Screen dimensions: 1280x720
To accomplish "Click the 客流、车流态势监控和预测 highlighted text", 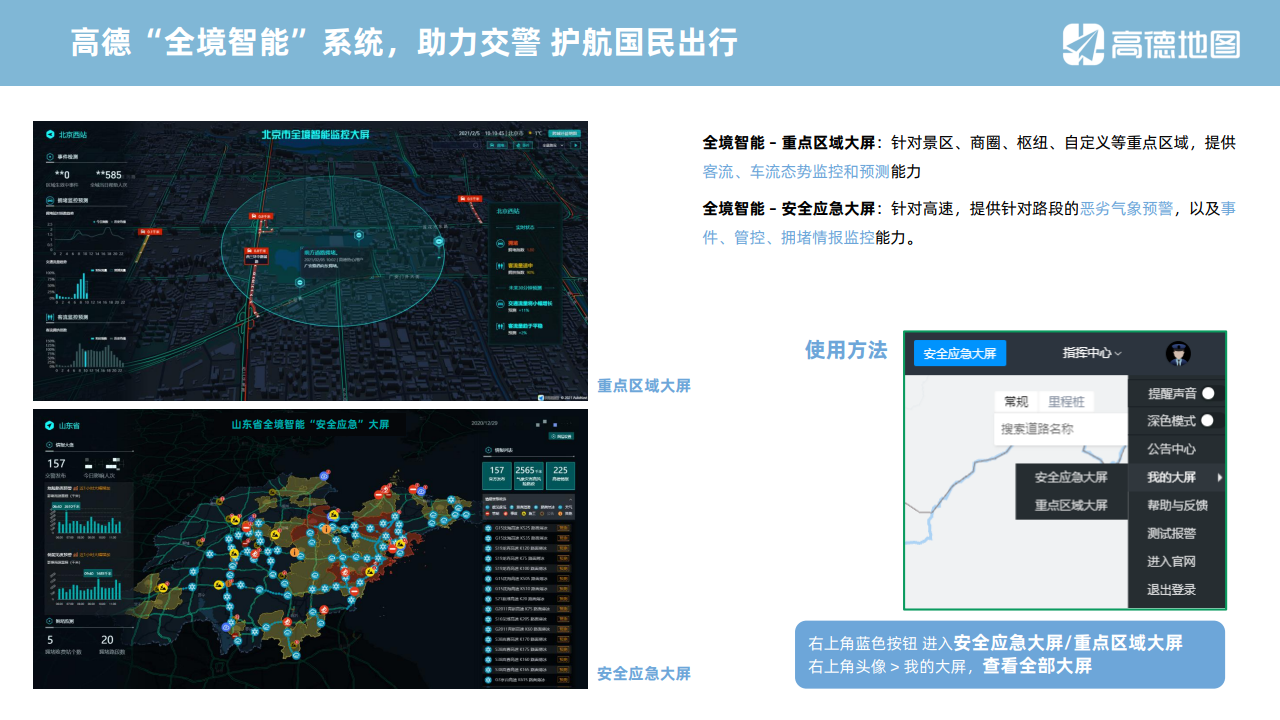I will pyautogui.click(x=796, y=171).
